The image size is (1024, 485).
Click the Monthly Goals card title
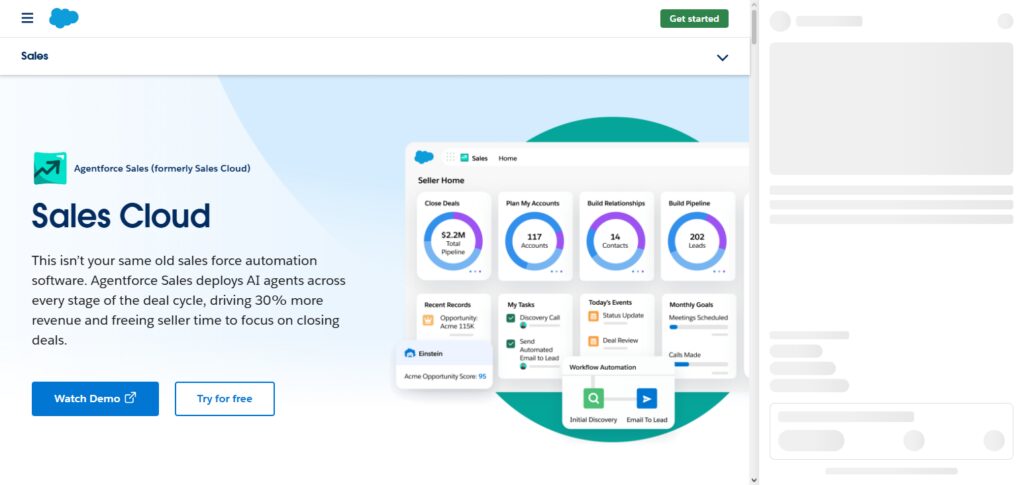(691, 305)
